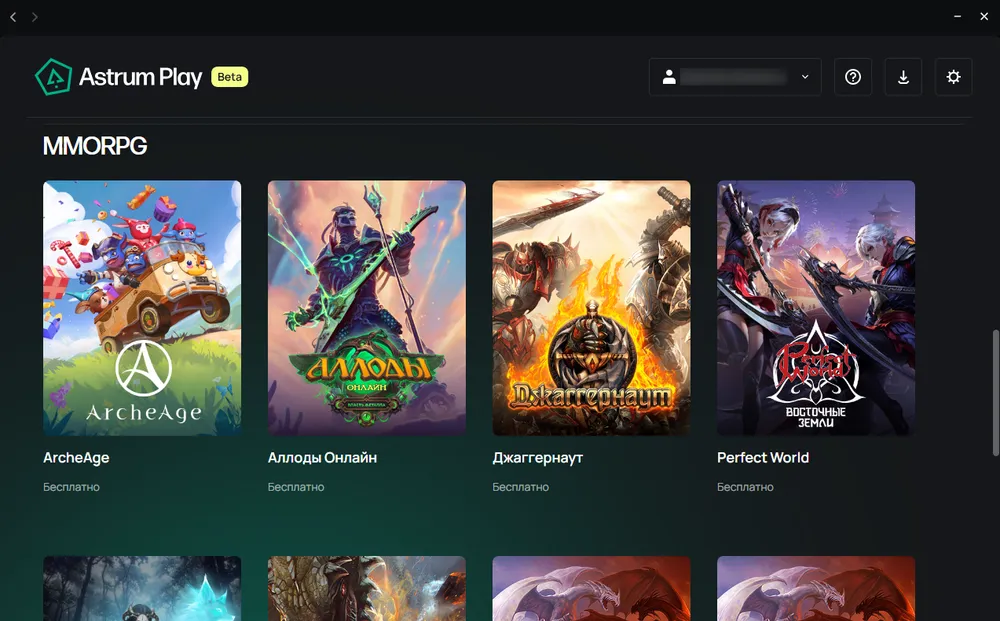
Task: Click the Perfect World game title
Action: [763, 458]
